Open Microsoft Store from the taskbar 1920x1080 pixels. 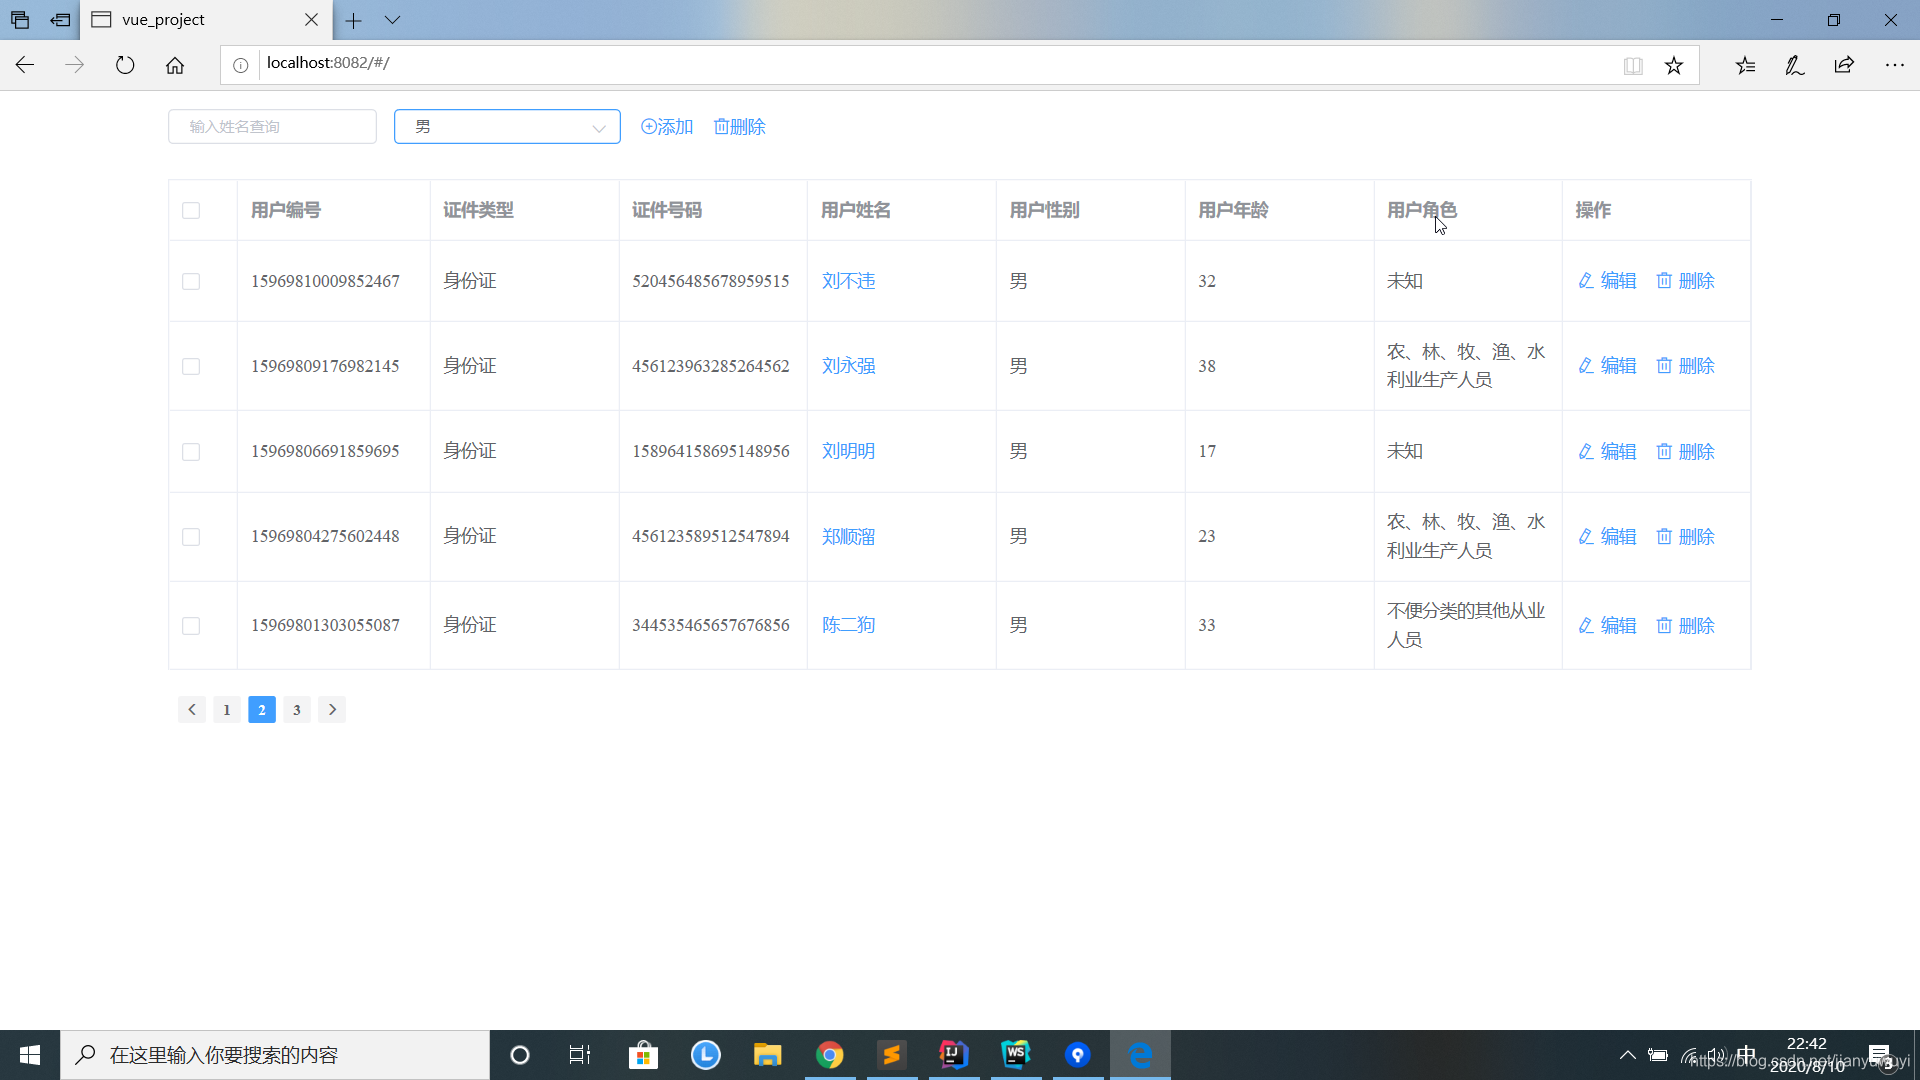(643, 1055)
